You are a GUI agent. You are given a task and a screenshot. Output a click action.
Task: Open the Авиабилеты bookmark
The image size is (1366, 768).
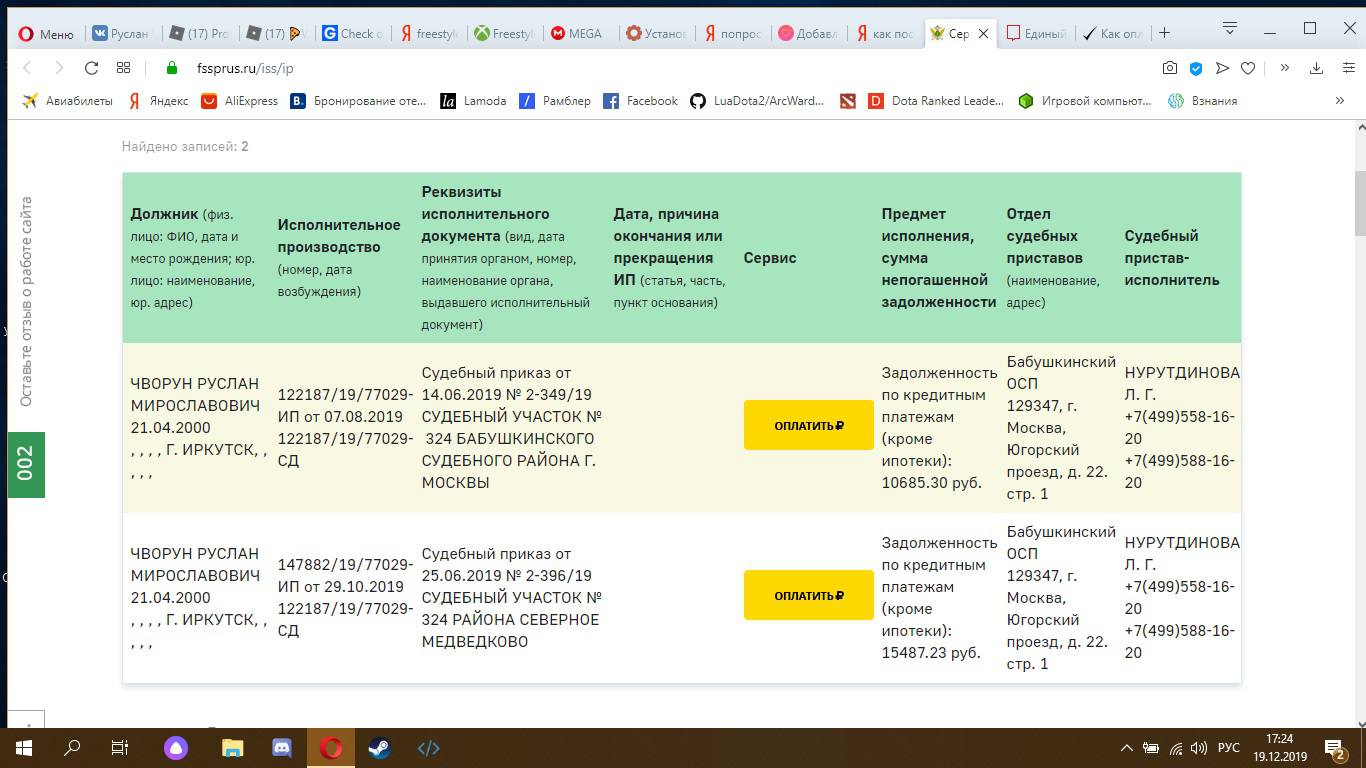coord(67,100)
